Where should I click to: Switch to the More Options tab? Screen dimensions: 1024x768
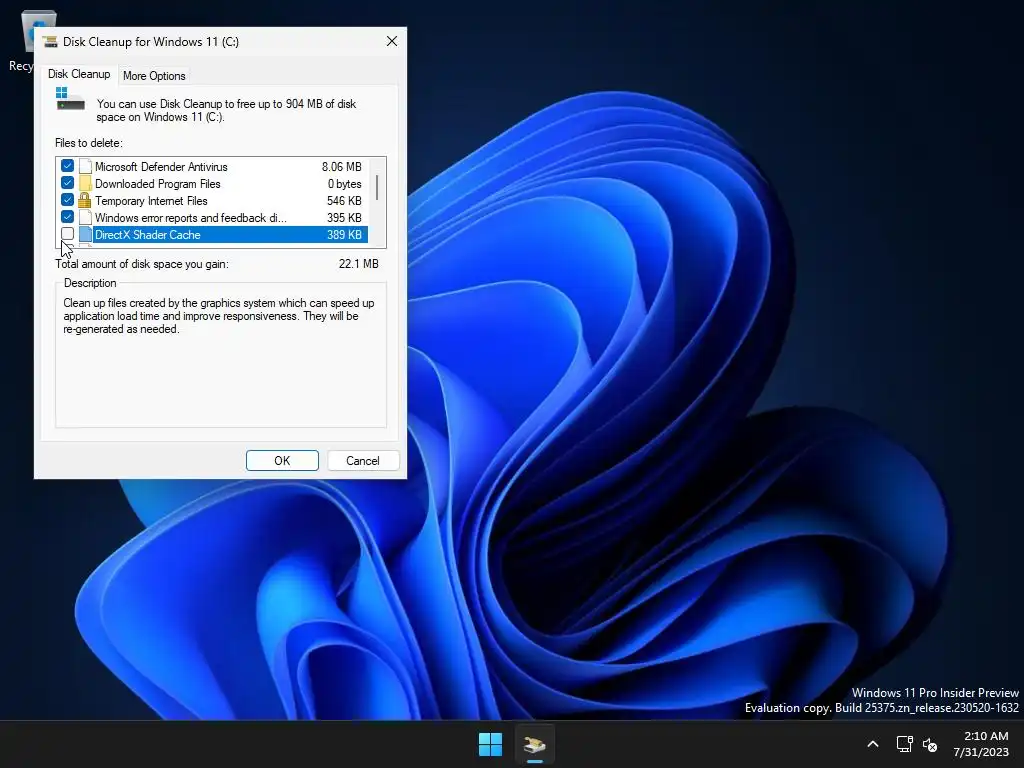click(154, 76)
